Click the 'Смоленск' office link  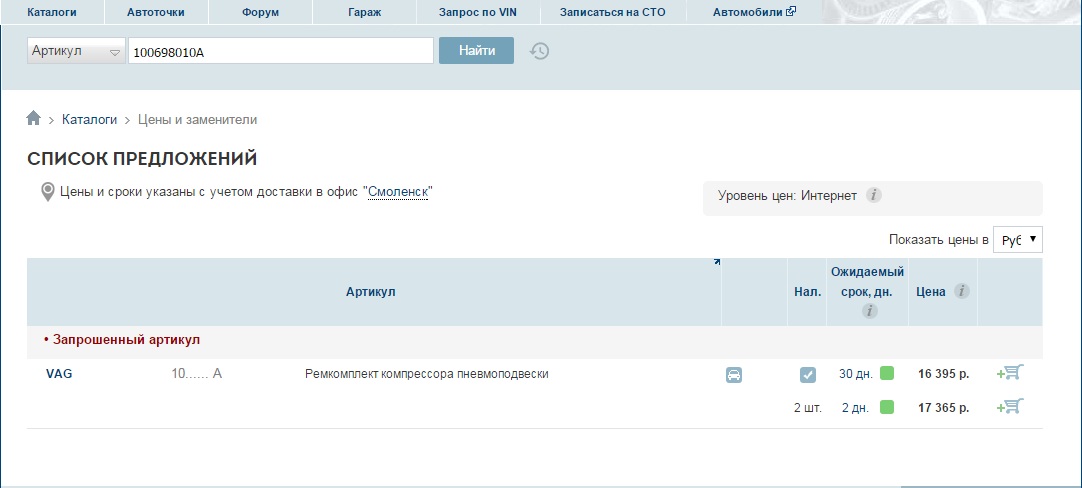(399, 192)
